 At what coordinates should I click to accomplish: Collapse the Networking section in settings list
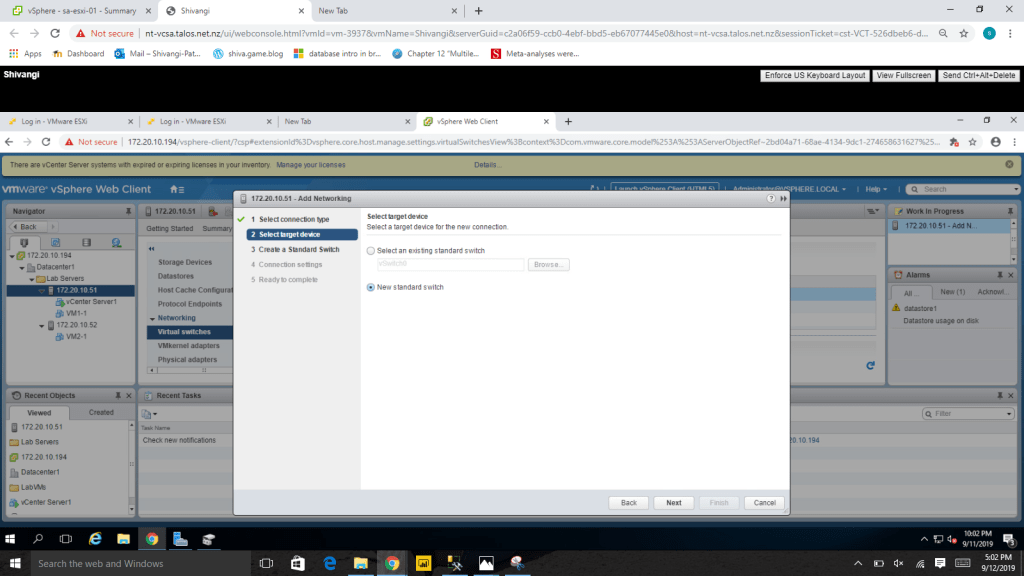pos(150,318)
